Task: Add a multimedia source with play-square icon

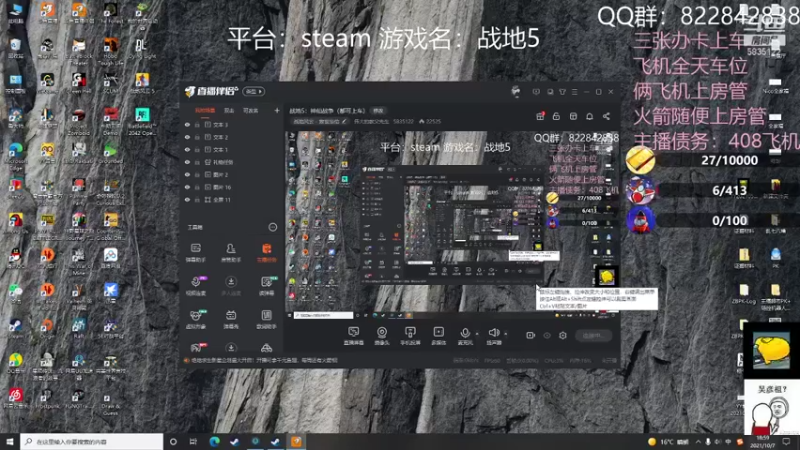Action: tap(438, 336)
